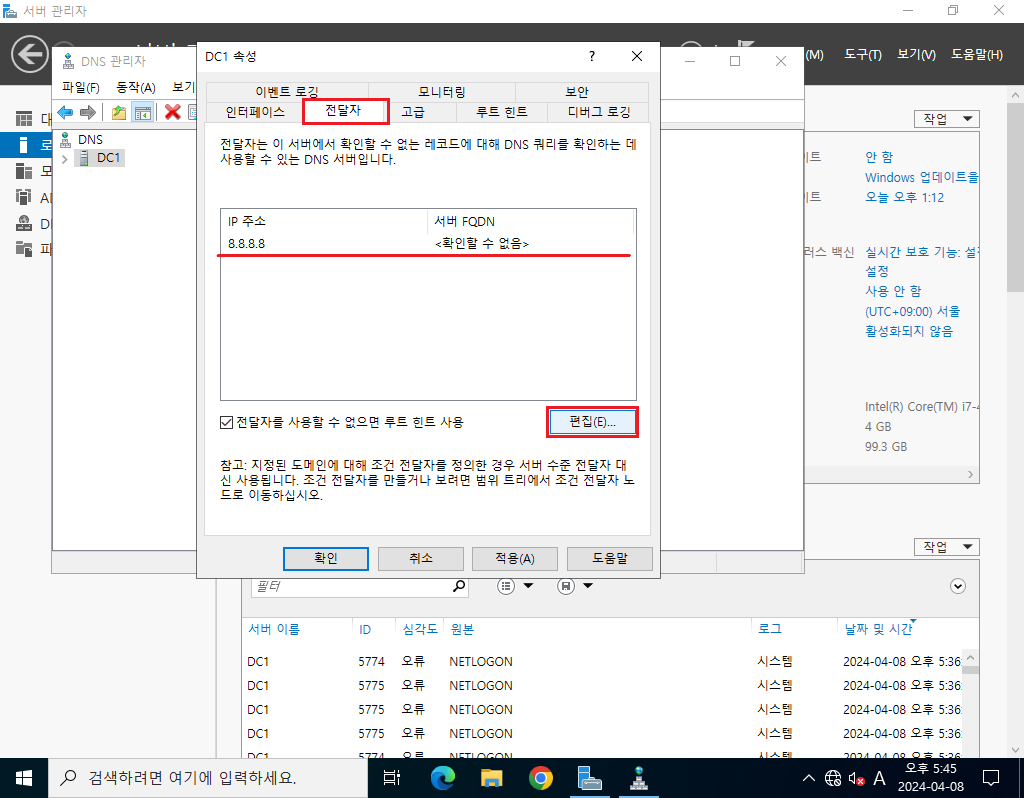The height and width of the screenshot is (798, 1024).
Task: Click the 도움말 button in DC1 properties
Action: click(609, 558)
